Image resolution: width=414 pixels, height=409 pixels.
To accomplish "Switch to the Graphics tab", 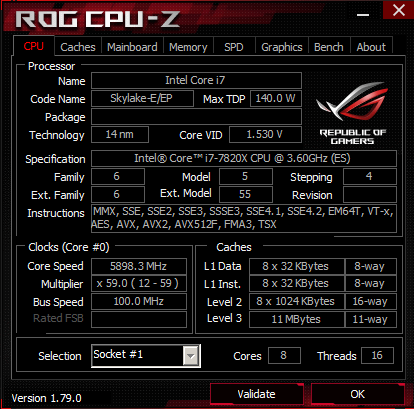I will pos(282,47).
